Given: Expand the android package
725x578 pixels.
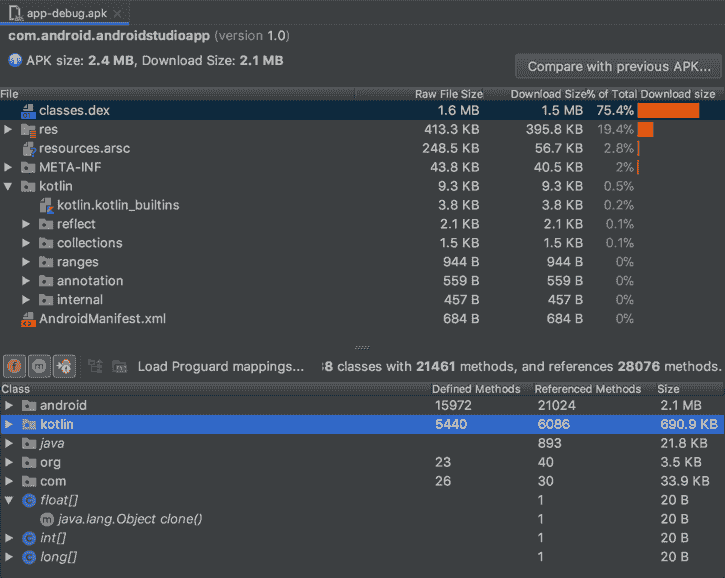Looking at the screenshot, I should tap(8, 406).
